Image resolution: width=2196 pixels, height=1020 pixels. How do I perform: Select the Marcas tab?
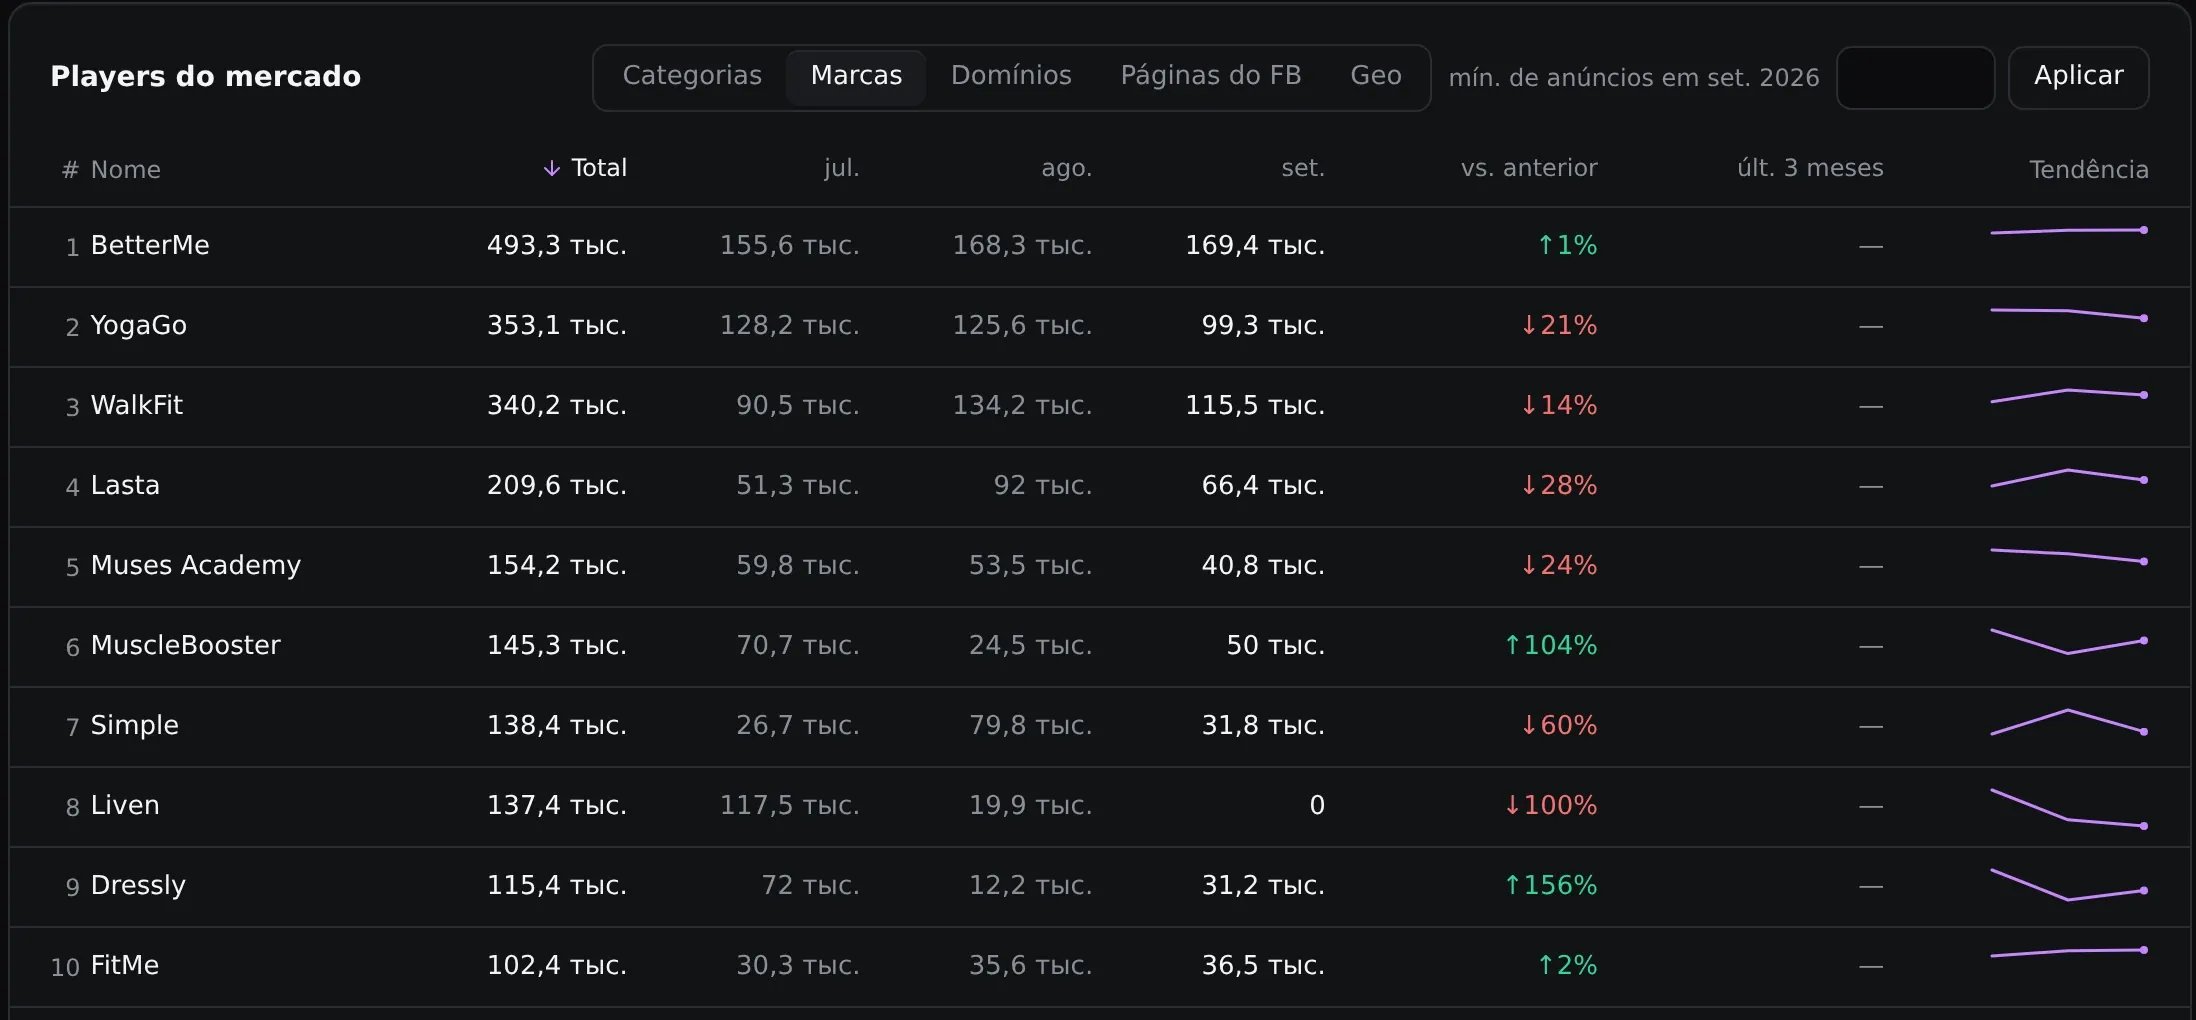tap(856, 76)
